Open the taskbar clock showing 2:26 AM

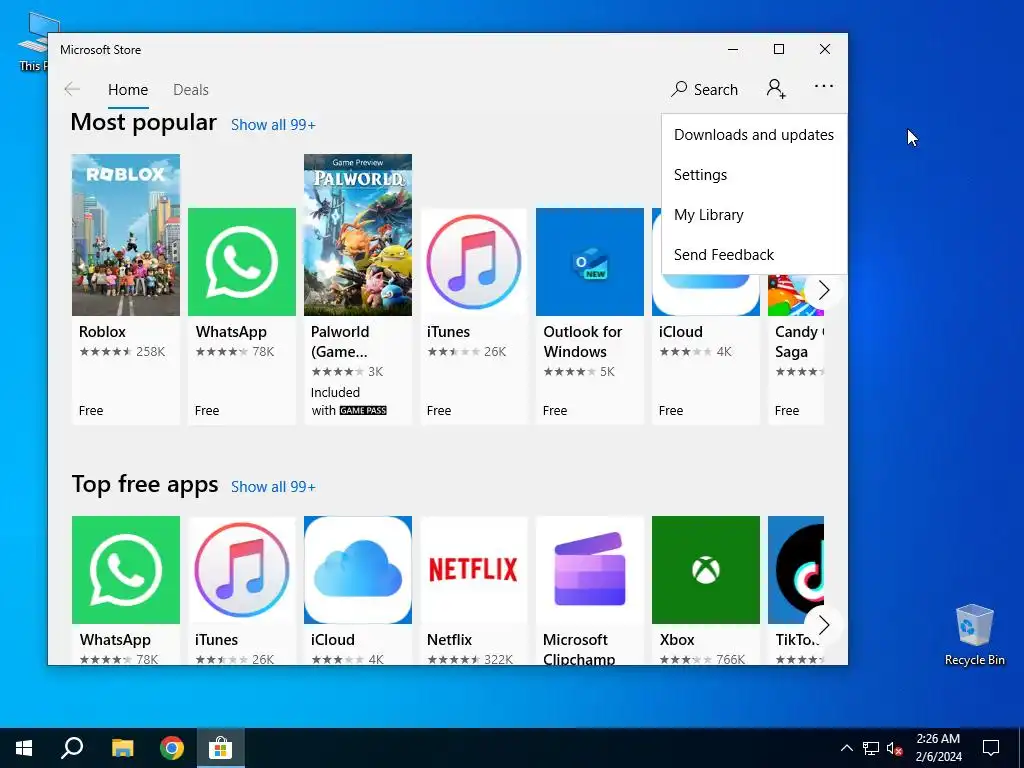pyautogui.click(x=938, y=748)
